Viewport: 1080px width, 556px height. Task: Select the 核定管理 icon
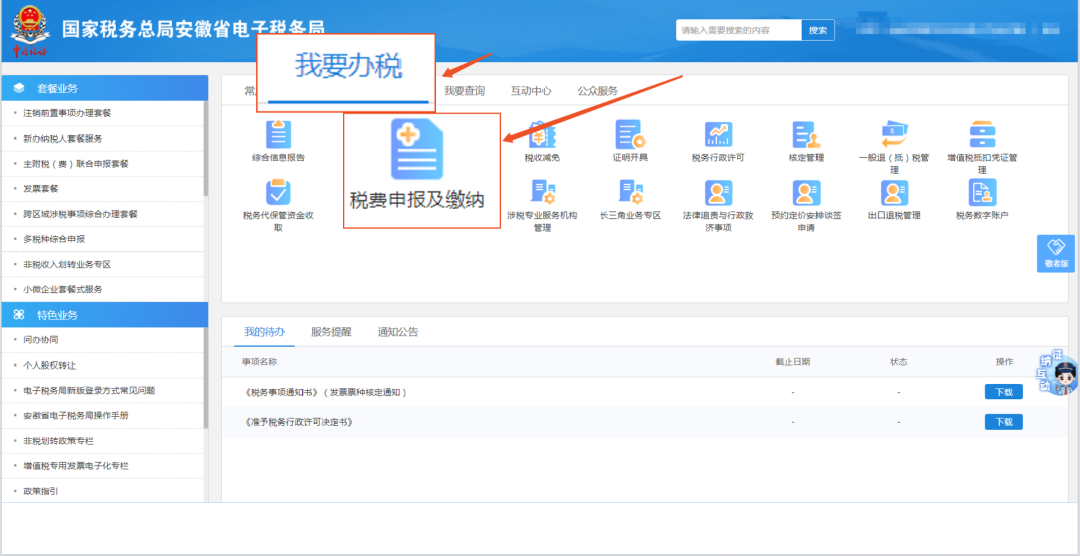[x=806, y=135]
